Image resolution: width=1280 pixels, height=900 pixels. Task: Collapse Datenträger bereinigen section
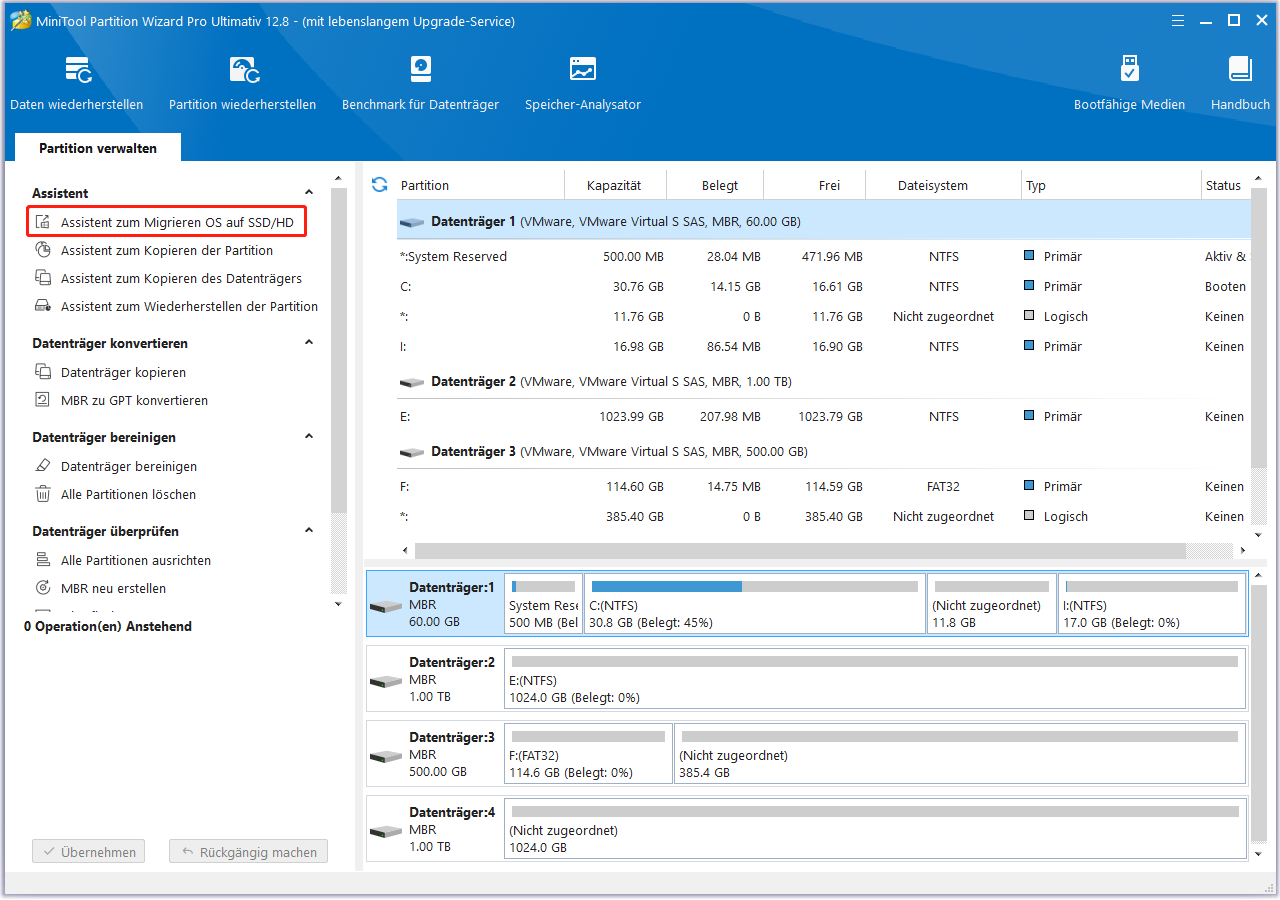coord(309,436)
